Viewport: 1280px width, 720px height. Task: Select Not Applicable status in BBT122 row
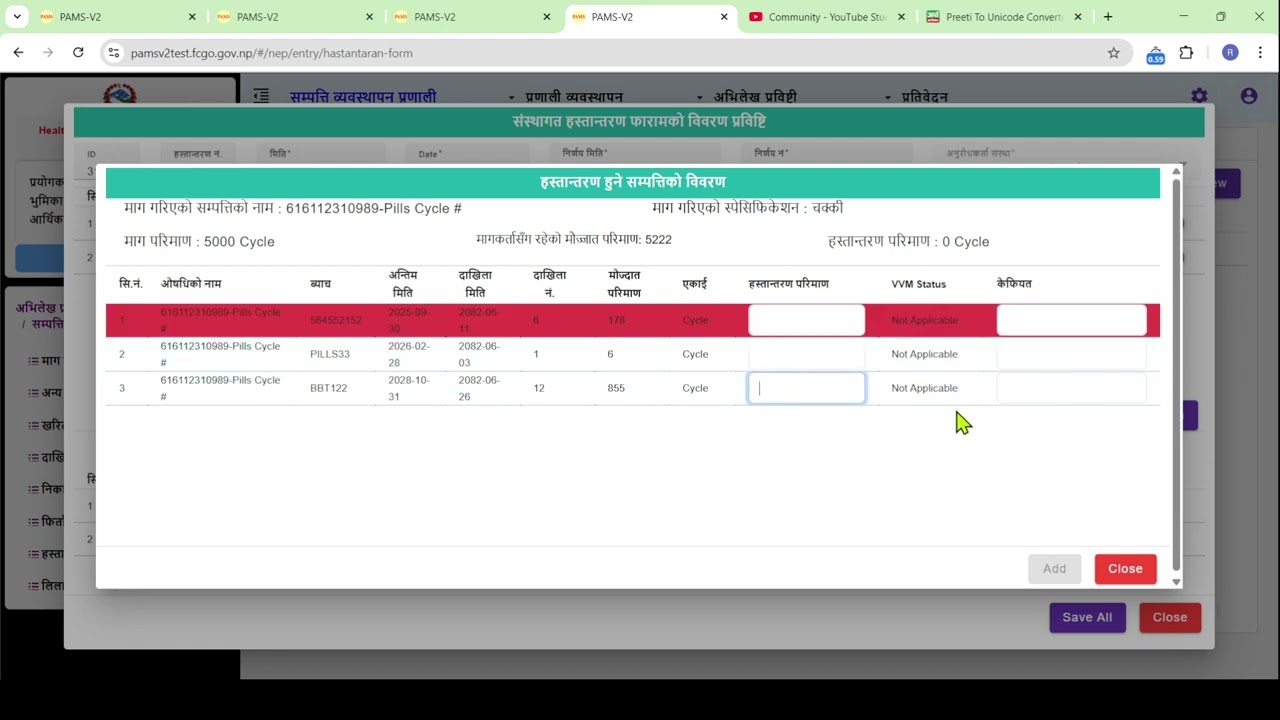click(x=924, y=388)
